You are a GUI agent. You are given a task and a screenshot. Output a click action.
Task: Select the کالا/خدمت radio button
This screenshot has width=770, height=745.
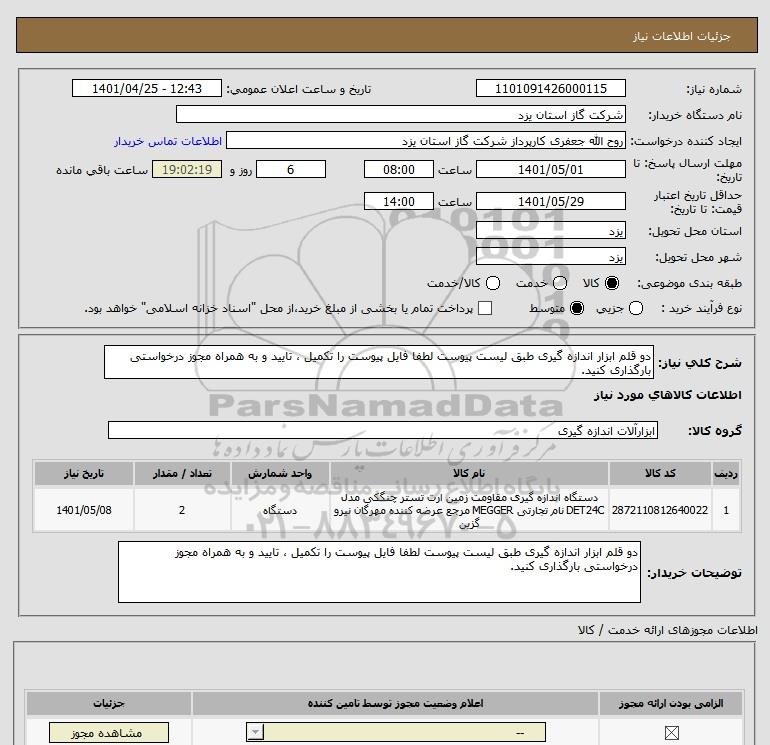[x=493, y=283]
